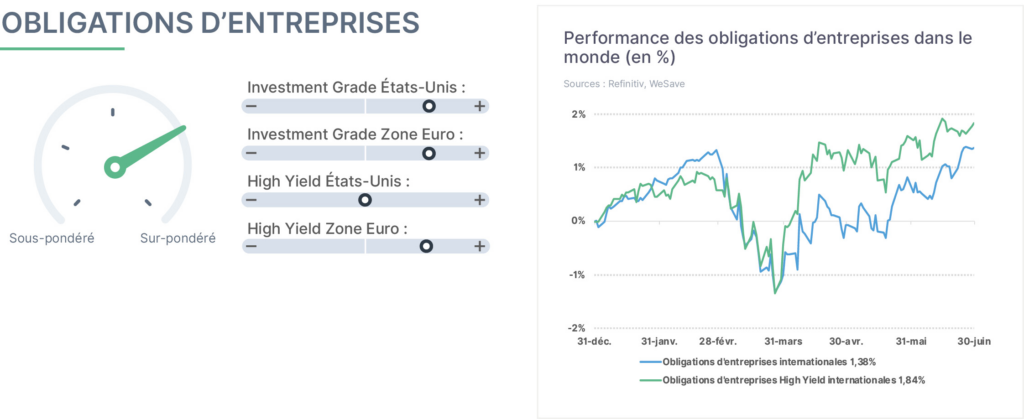Click the High Yield États-Unis slider handle
Screen dimensions: 1024x419
tap(365, 200)
